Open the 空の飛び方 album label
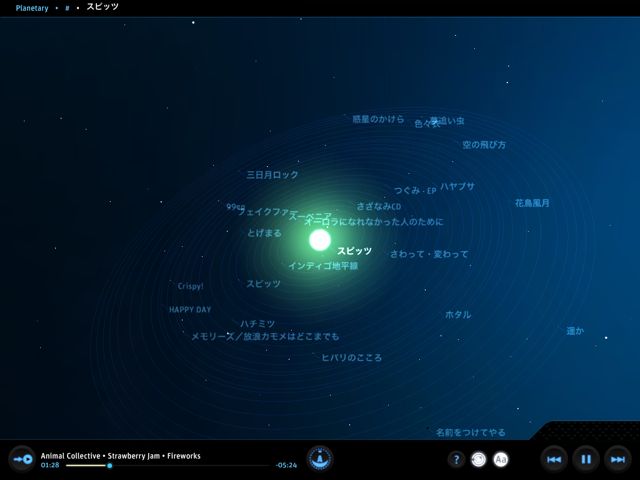 pyautogui.click(x=484, y=144)
